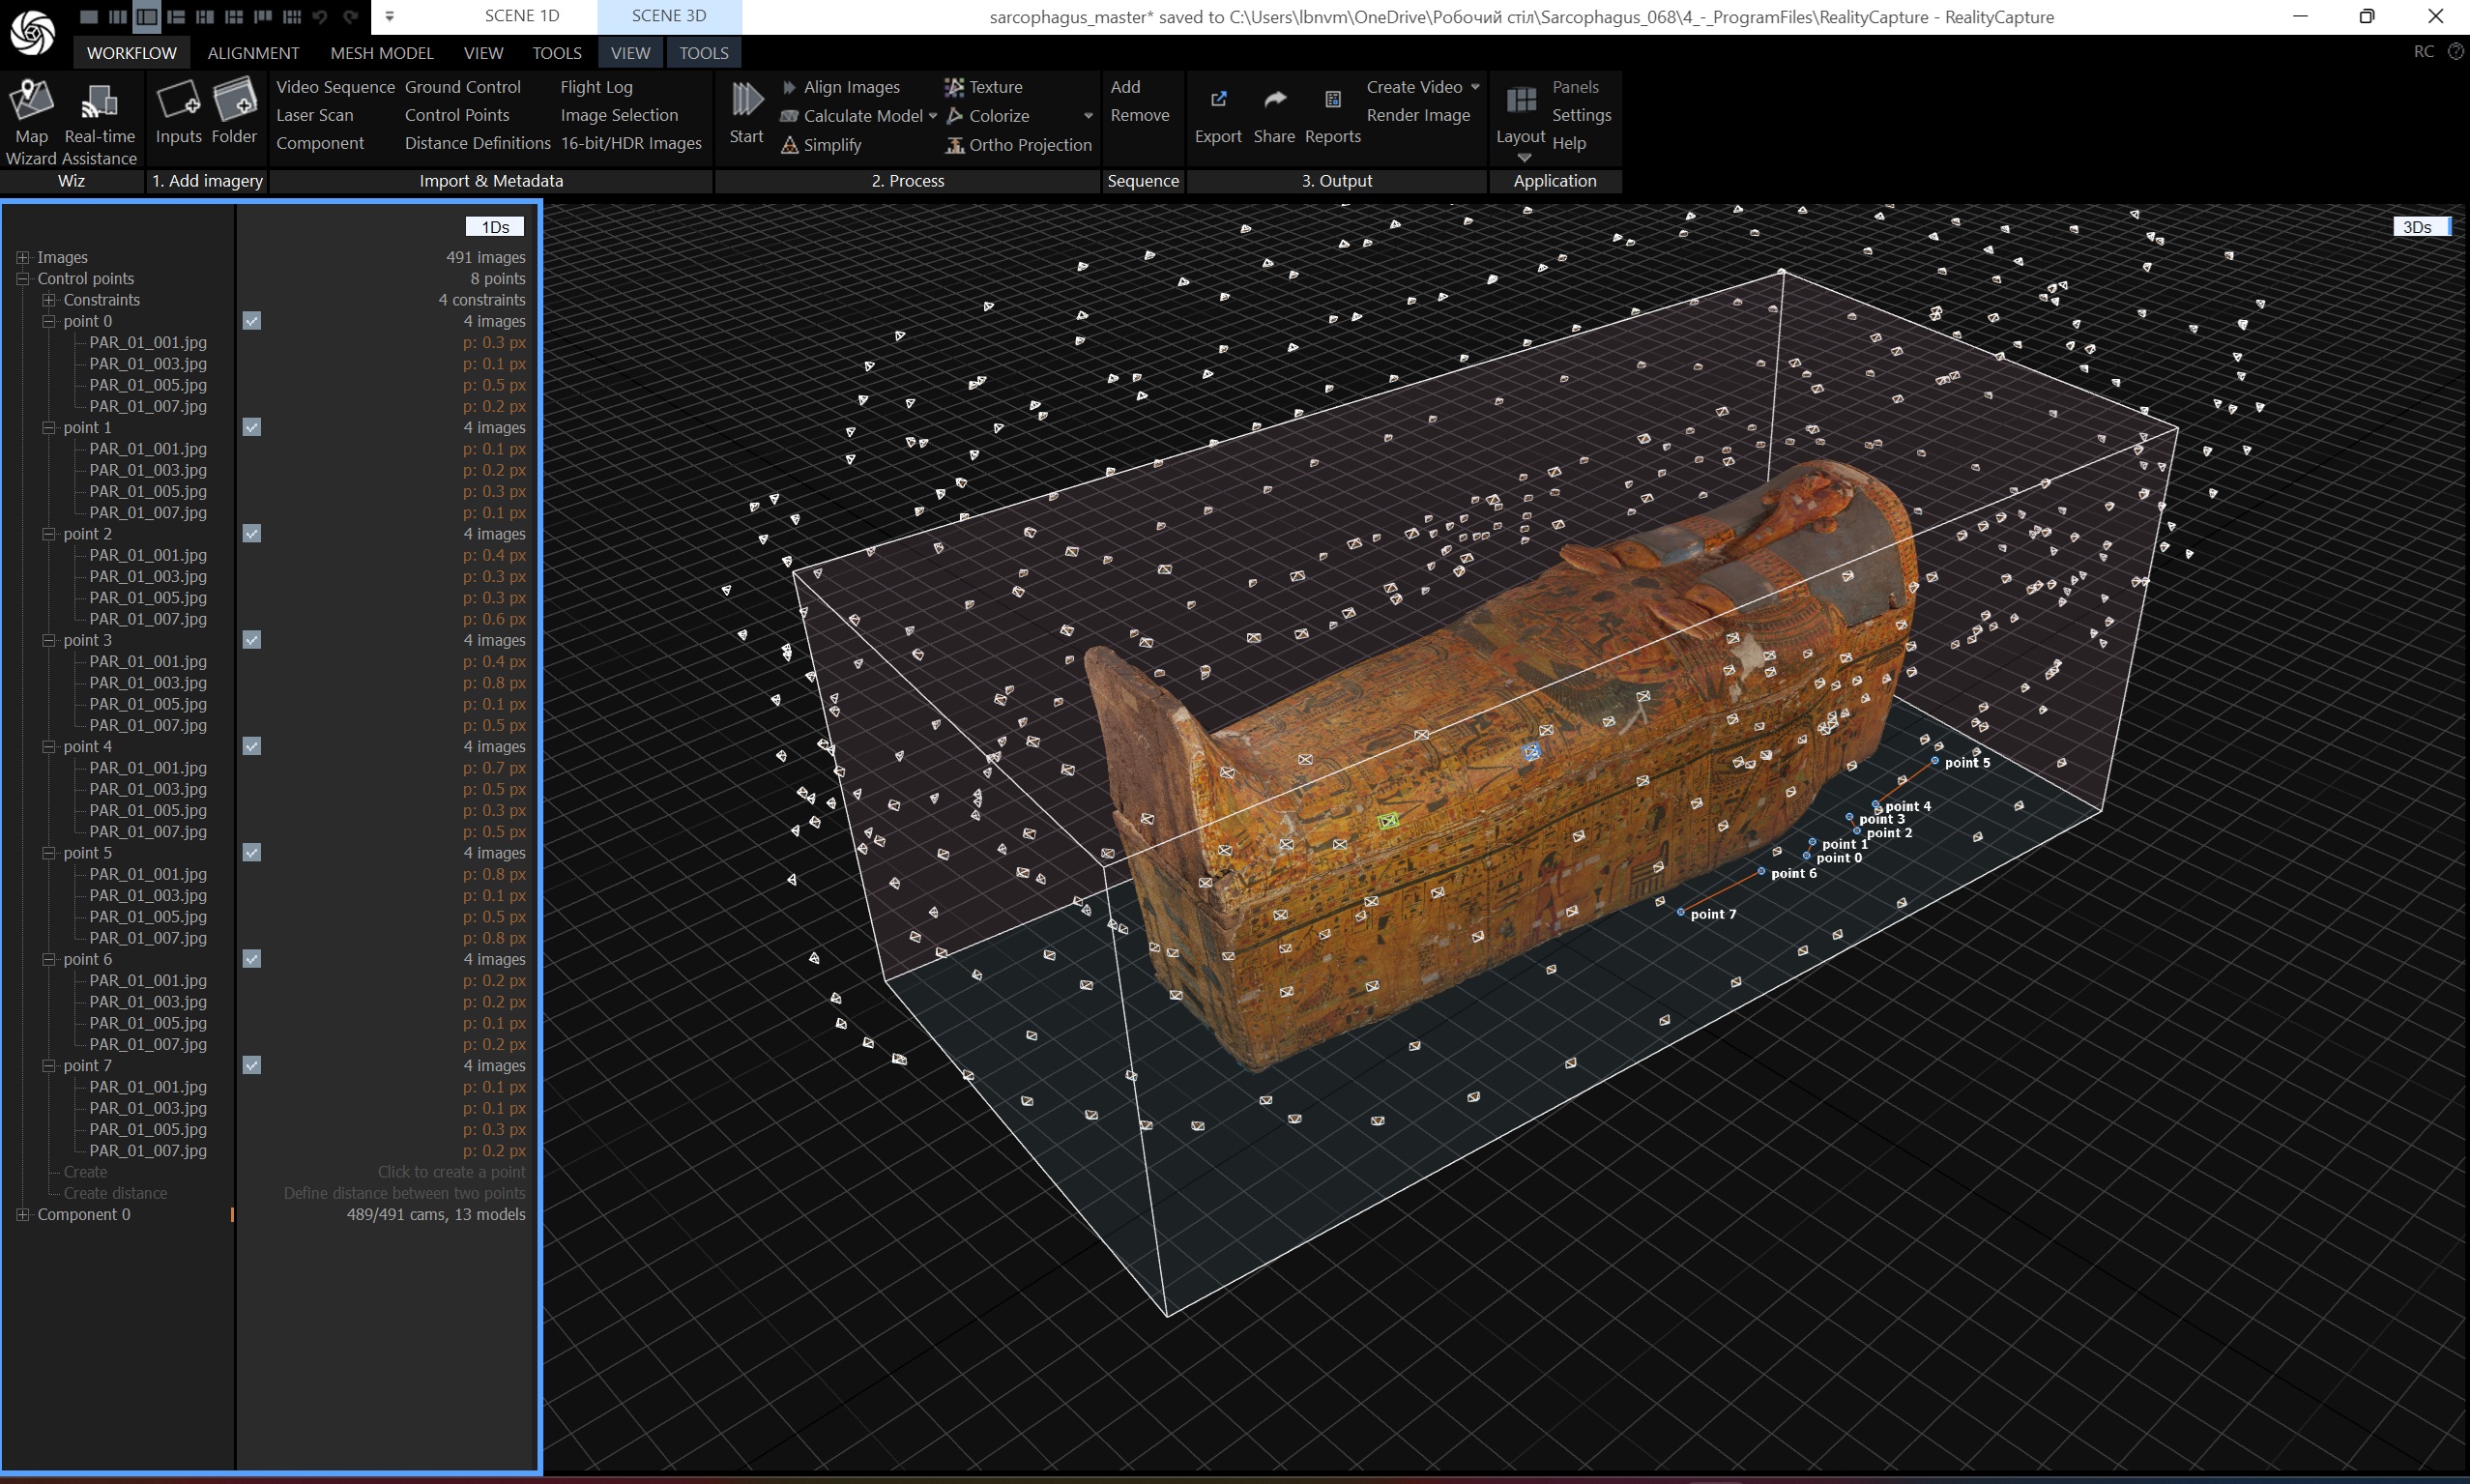Switch to the ALIGNMENT ribbon tab

tap(253, 53)
